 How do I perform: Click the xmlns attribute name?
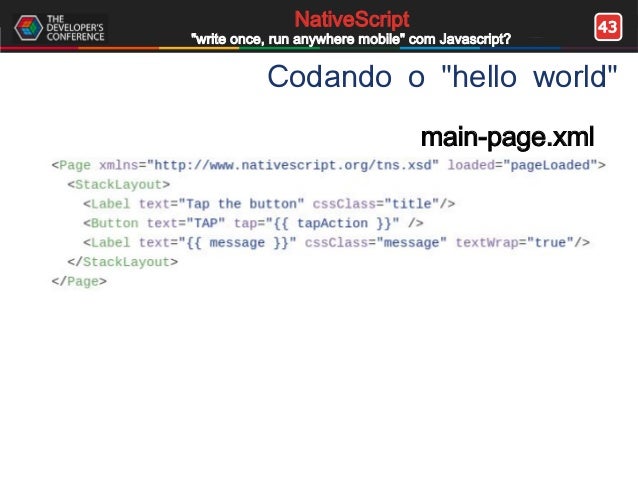(x=119, y=165)
